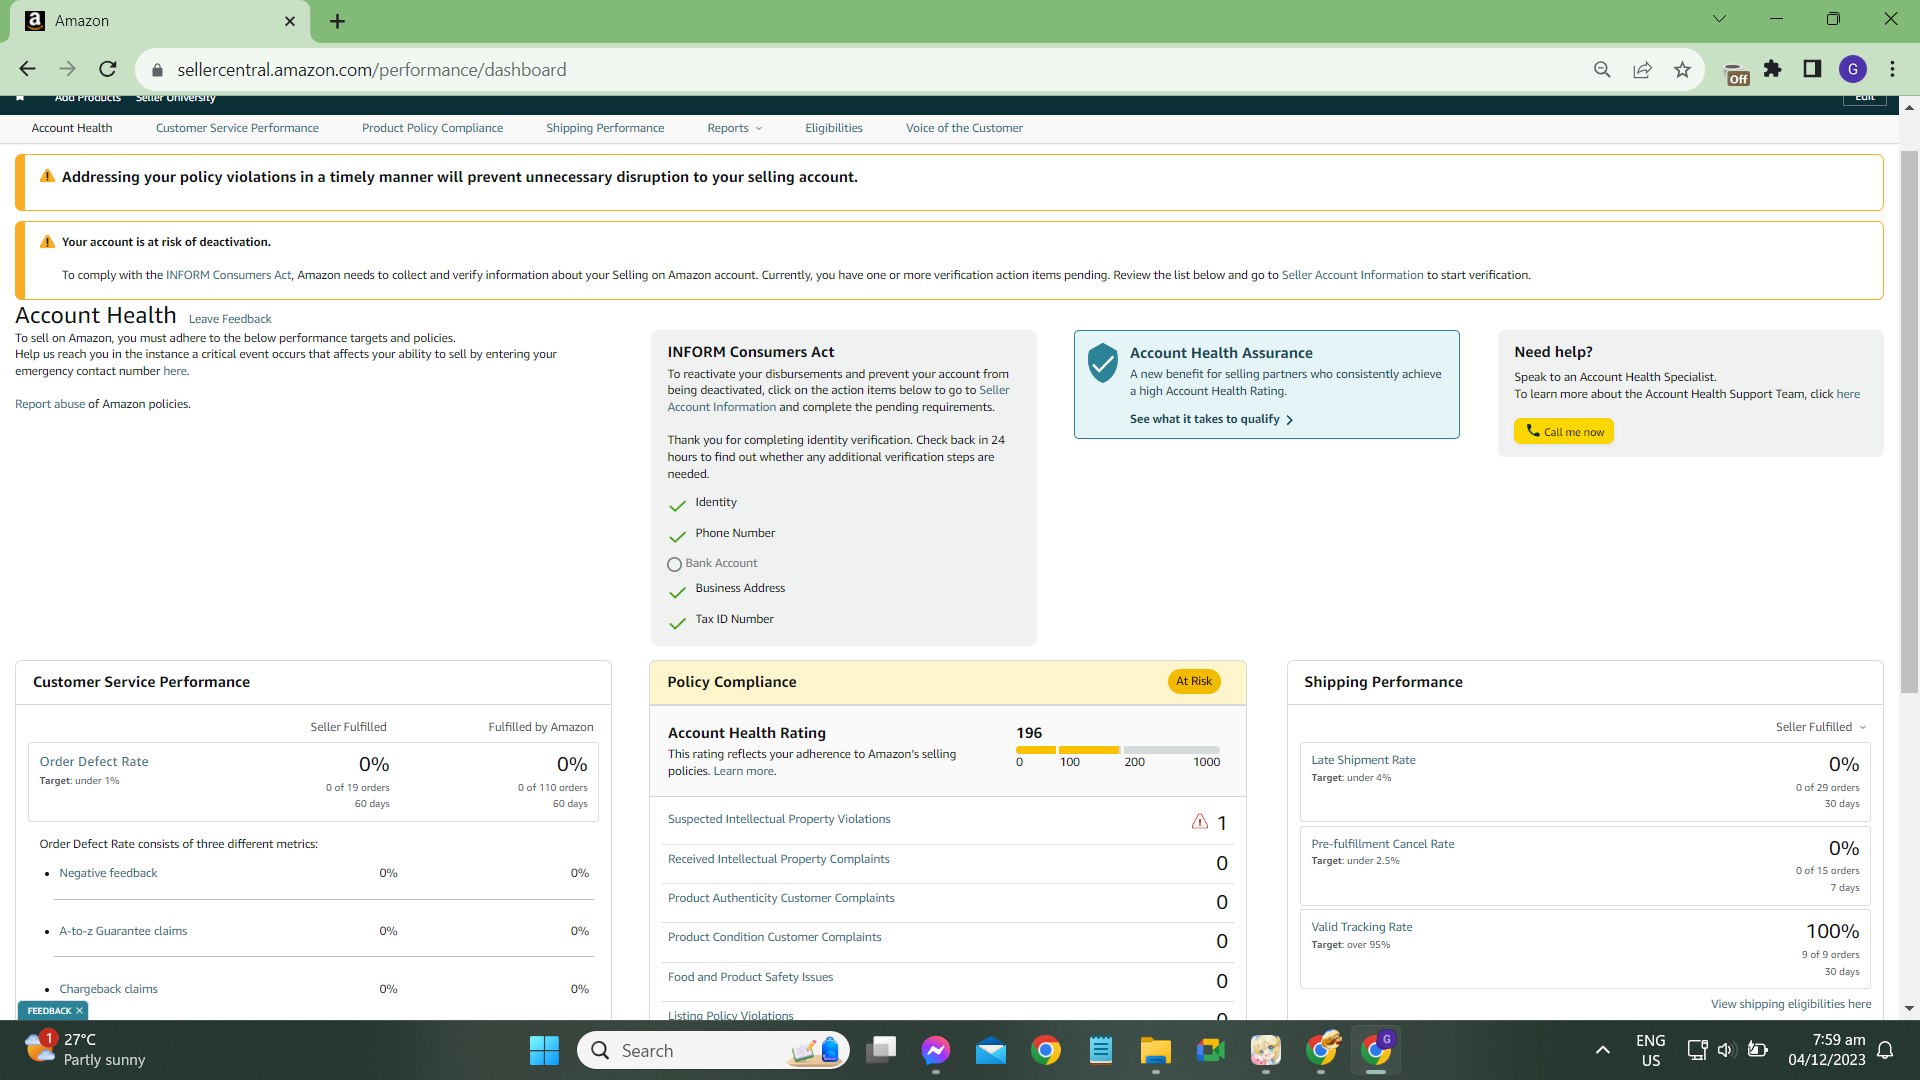Open File Explorer from the taskbar
The image size is (1920, 1080).
tap(1155, 1050)
